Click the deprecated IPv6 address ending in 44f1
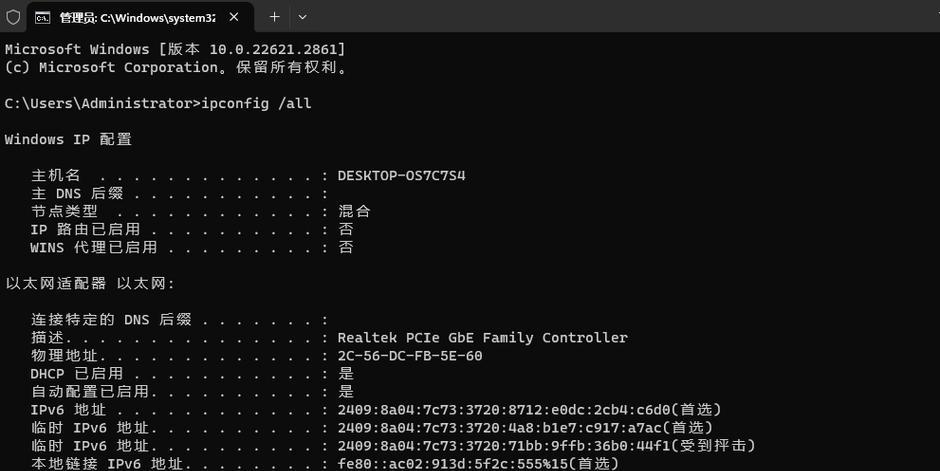 click(x=504, y=446)
